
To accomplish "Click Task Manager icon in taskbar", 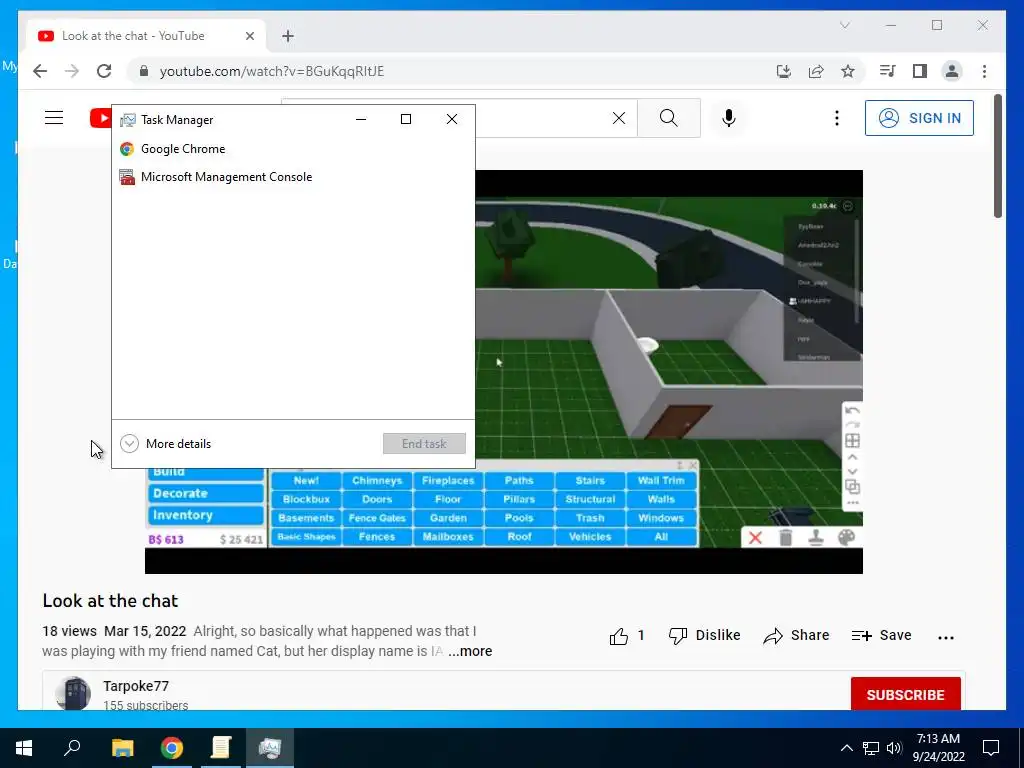I will [270, 748].
